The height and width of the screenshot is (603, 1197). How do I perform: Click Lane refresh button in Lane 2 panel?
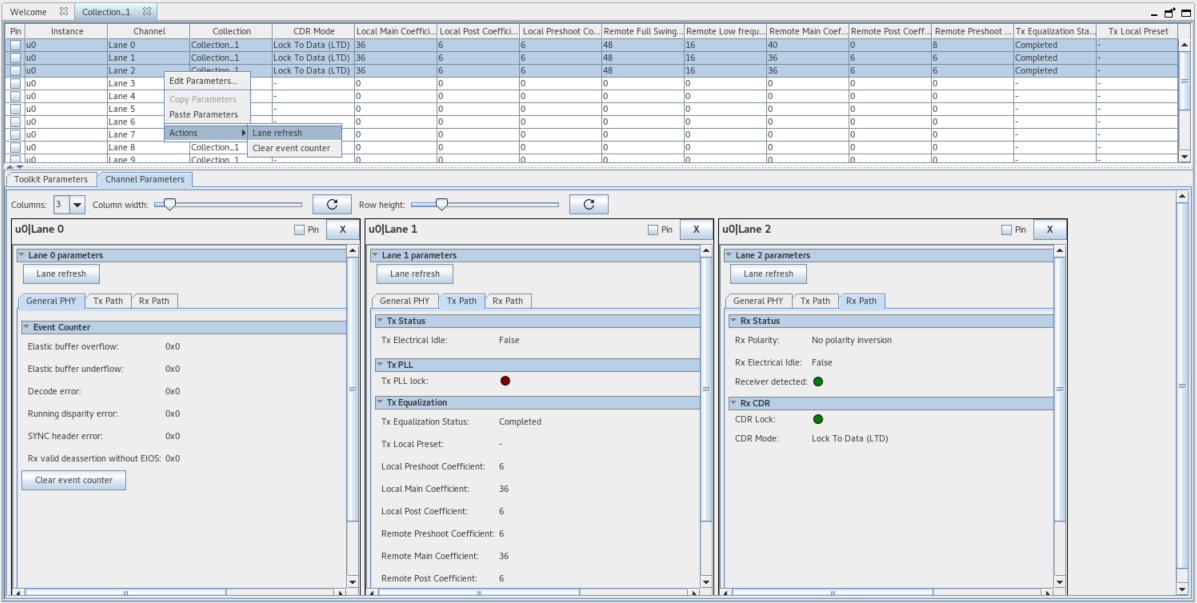tap(768, 274)
